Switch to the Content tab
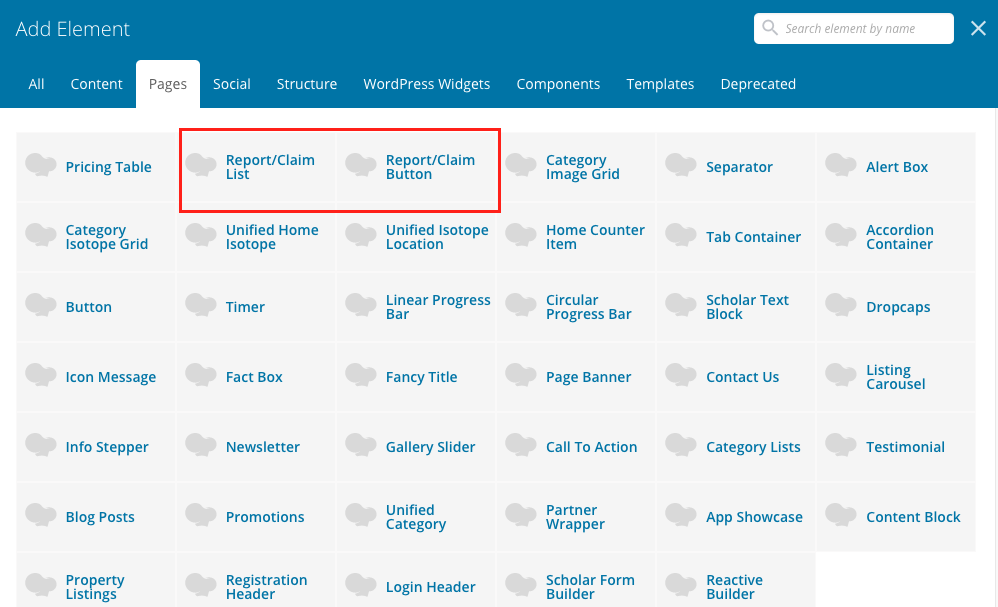This screenshot has width=998, height=607. pos(96,84)
